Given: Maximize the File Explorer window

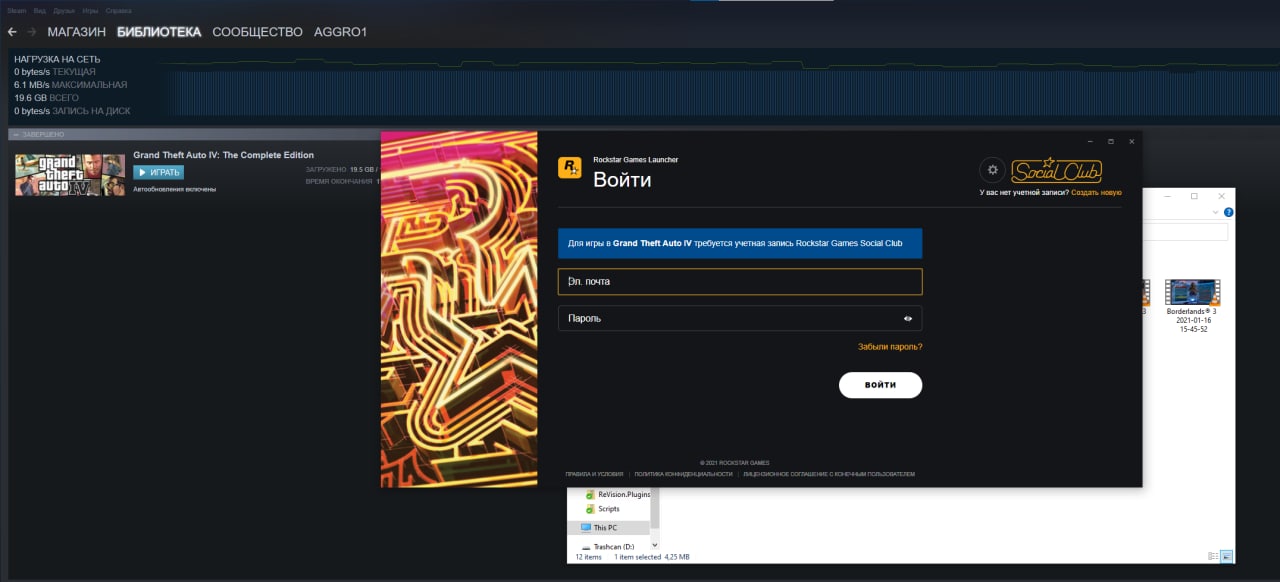Looking at the screenshot, I should [1194, 196].
